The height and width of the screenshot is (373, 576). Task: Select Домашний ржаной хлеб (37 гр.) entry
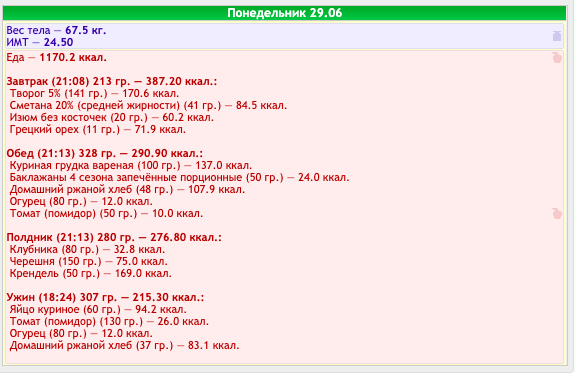(125, 345)
